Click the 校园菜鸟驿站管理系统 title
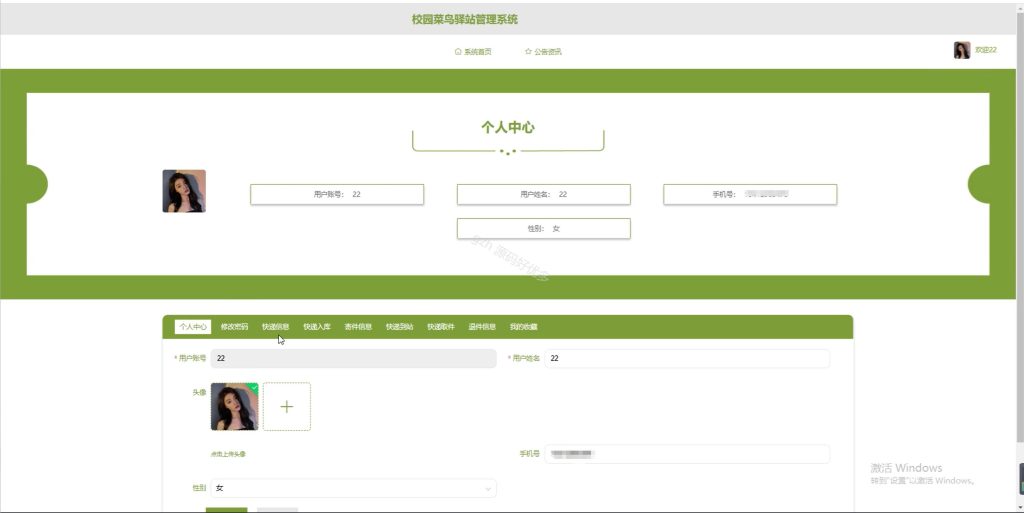The width and height of the screenshot is (1024, 513). [x=465, y=20]
